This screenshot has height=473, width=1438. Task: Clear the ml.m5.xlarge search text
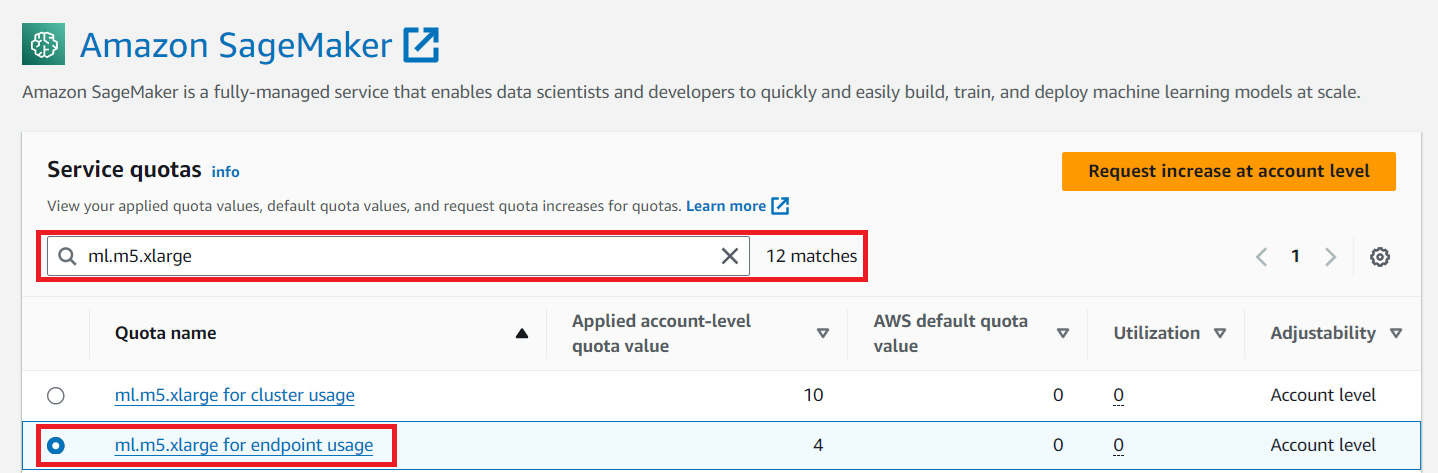(x=730, y=256)
